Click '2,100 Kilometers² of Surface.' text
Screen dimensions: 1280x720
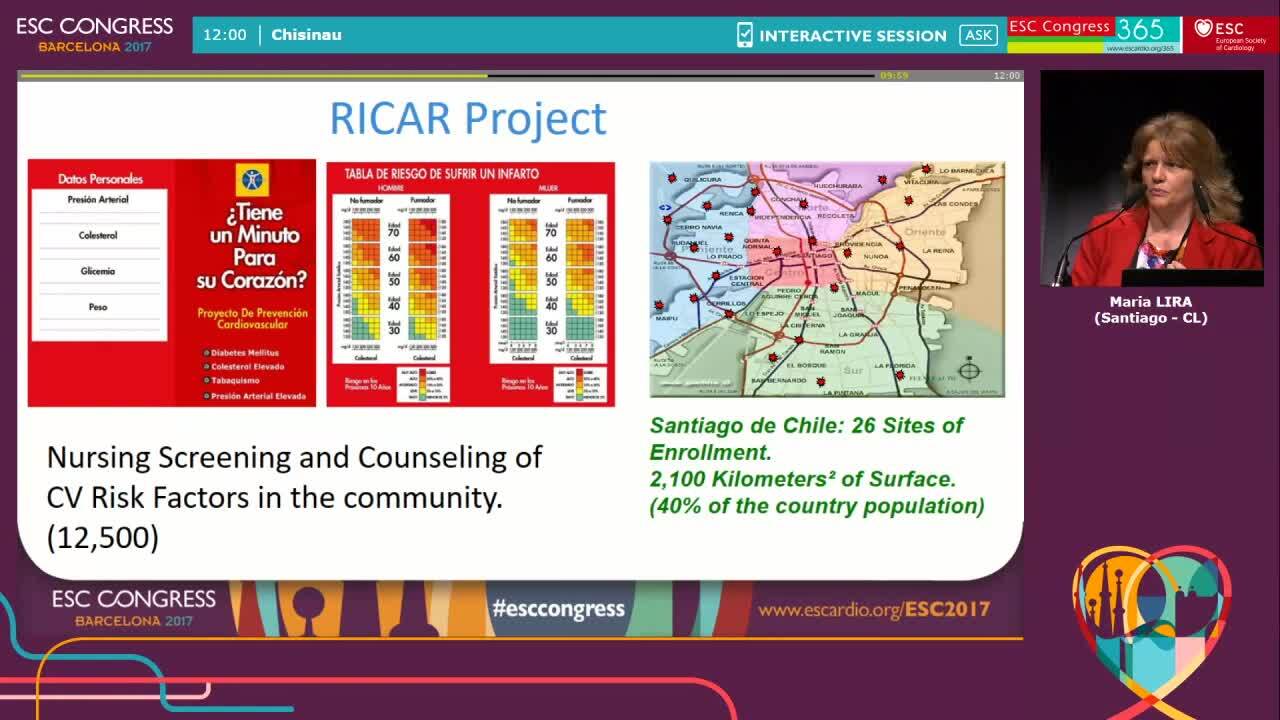[x=803, y=479]
